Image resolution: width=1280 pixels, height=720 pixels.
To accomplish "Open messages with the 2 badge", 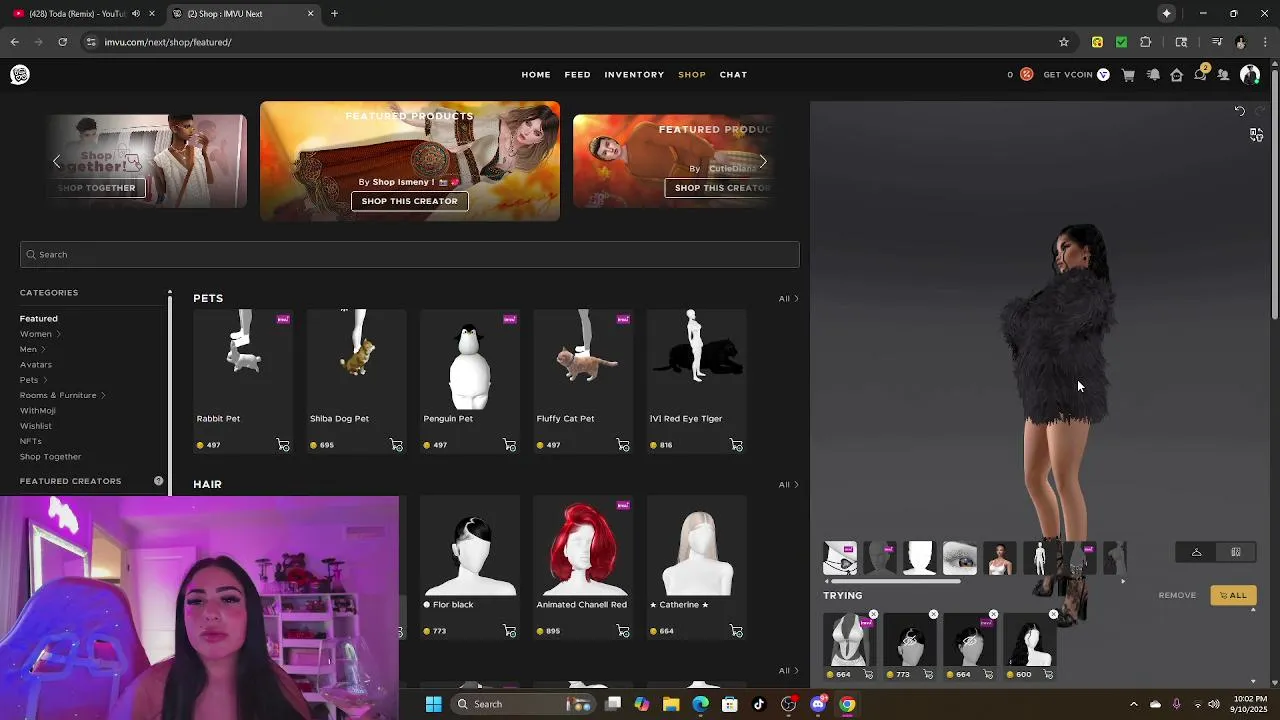I will pos(1201,74).
